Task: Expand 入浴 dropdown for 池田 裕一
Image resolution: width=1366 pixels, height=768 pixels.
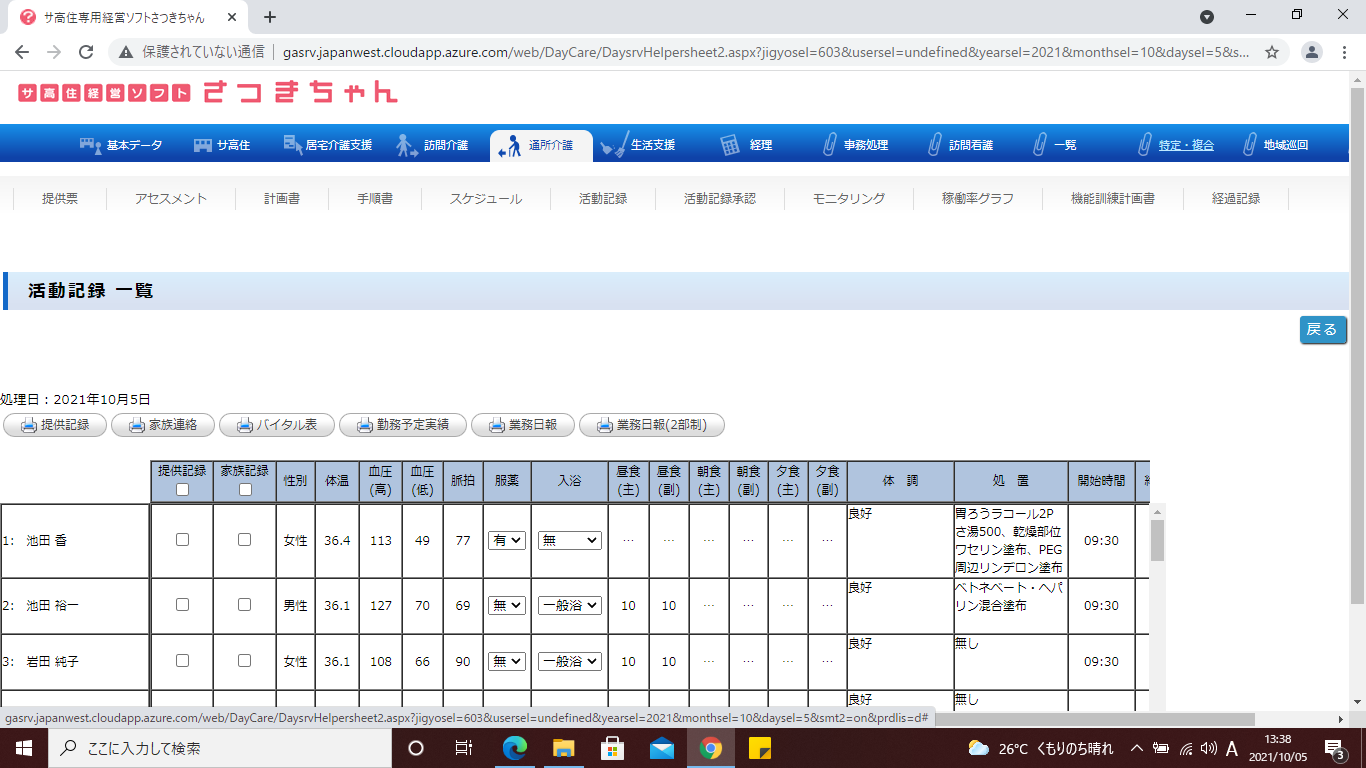Action: (x=569, y=605)
